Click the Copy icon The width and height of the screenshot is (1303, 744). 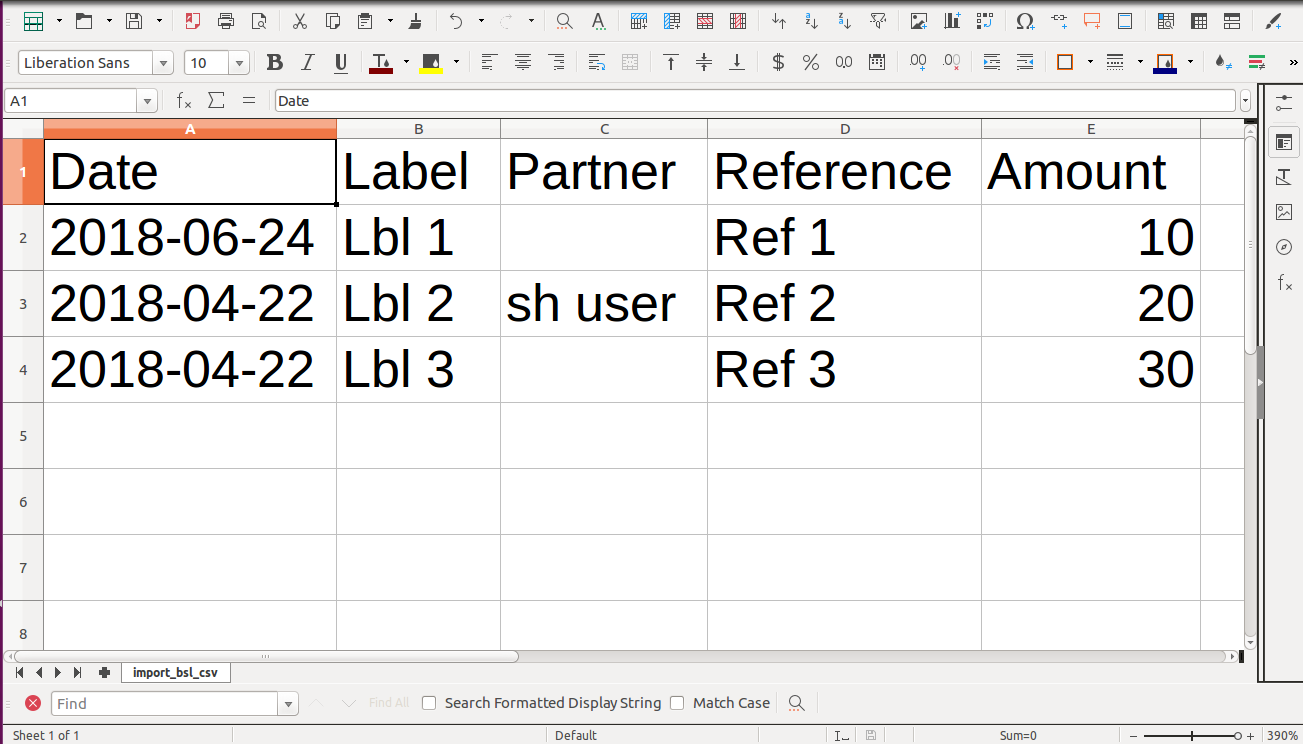click(x=333, y=20)
